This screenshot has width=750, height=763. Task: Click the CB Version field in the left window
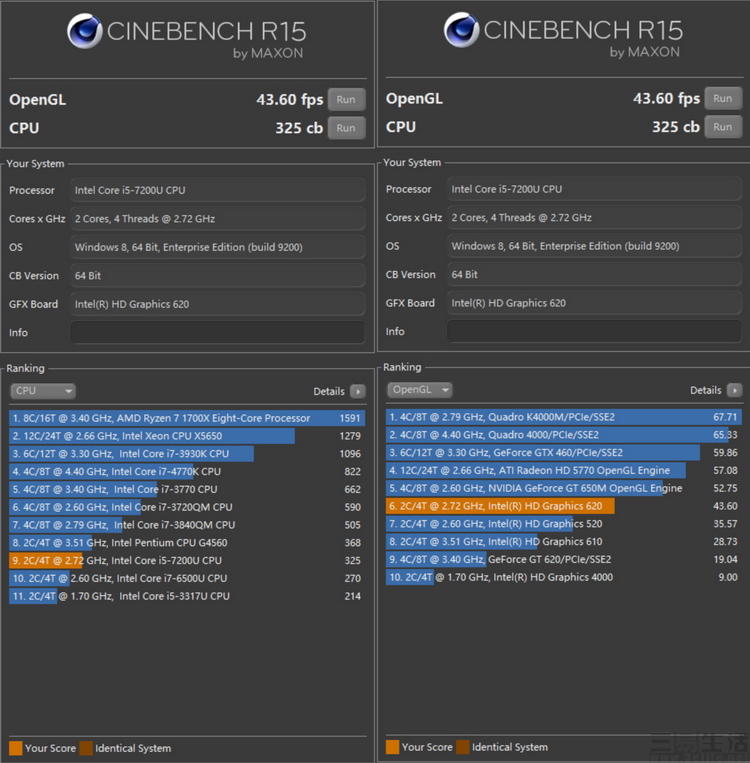218,275
